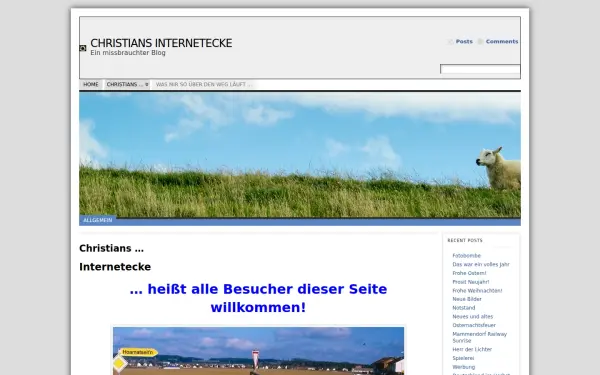Open the Posts RSS feed icon
This screenshot has height=375, width=600.
point(450,42)
